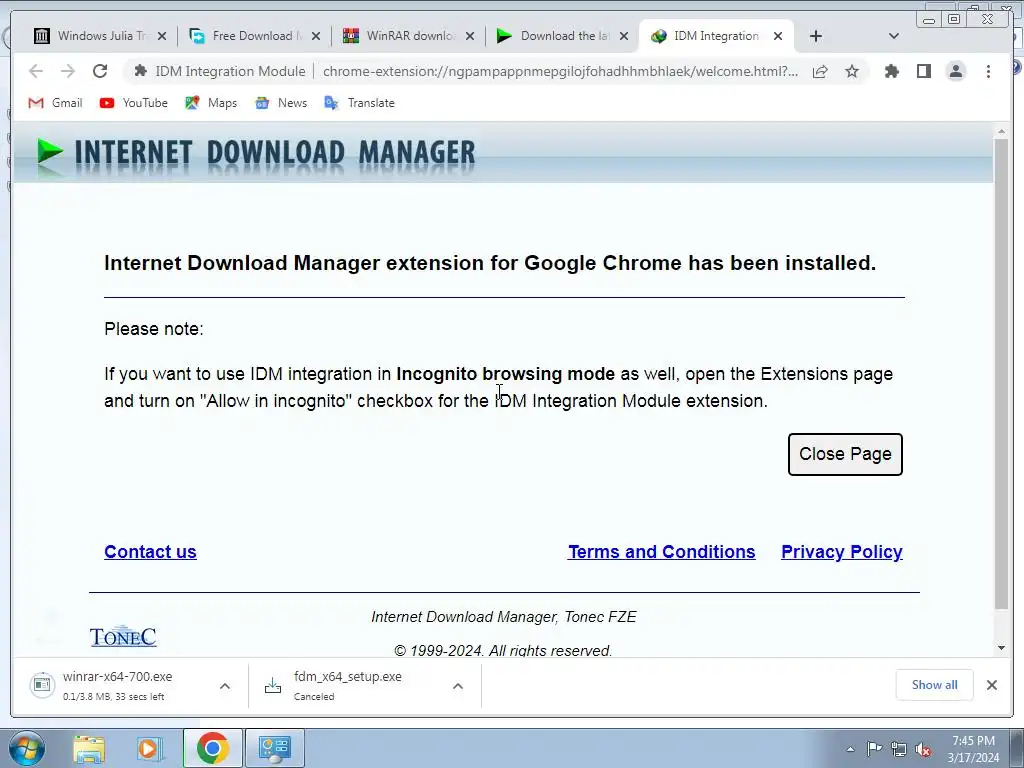Open Windows Explorer from taskbar
Image resolution: width=1024 pixels, height=768 pixels.
[x=89, y=748]
